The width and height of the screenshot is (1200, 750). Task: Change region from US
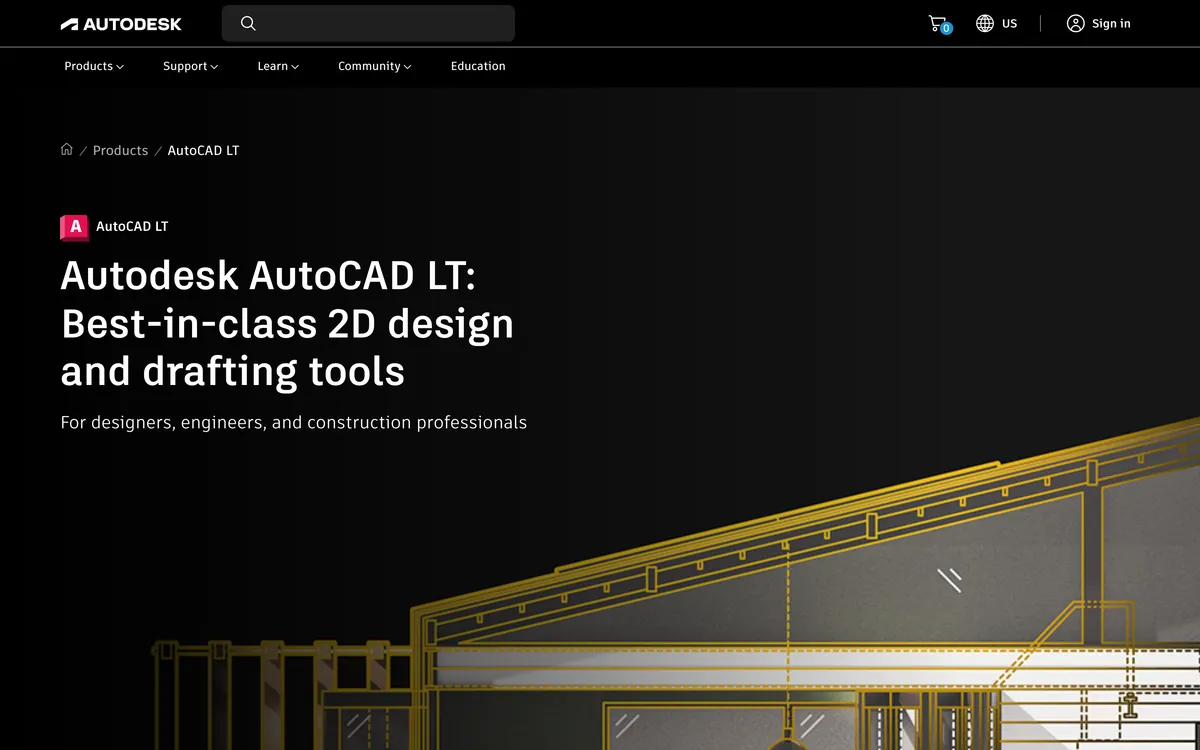pyautogui.click(x=1009, y=23)
